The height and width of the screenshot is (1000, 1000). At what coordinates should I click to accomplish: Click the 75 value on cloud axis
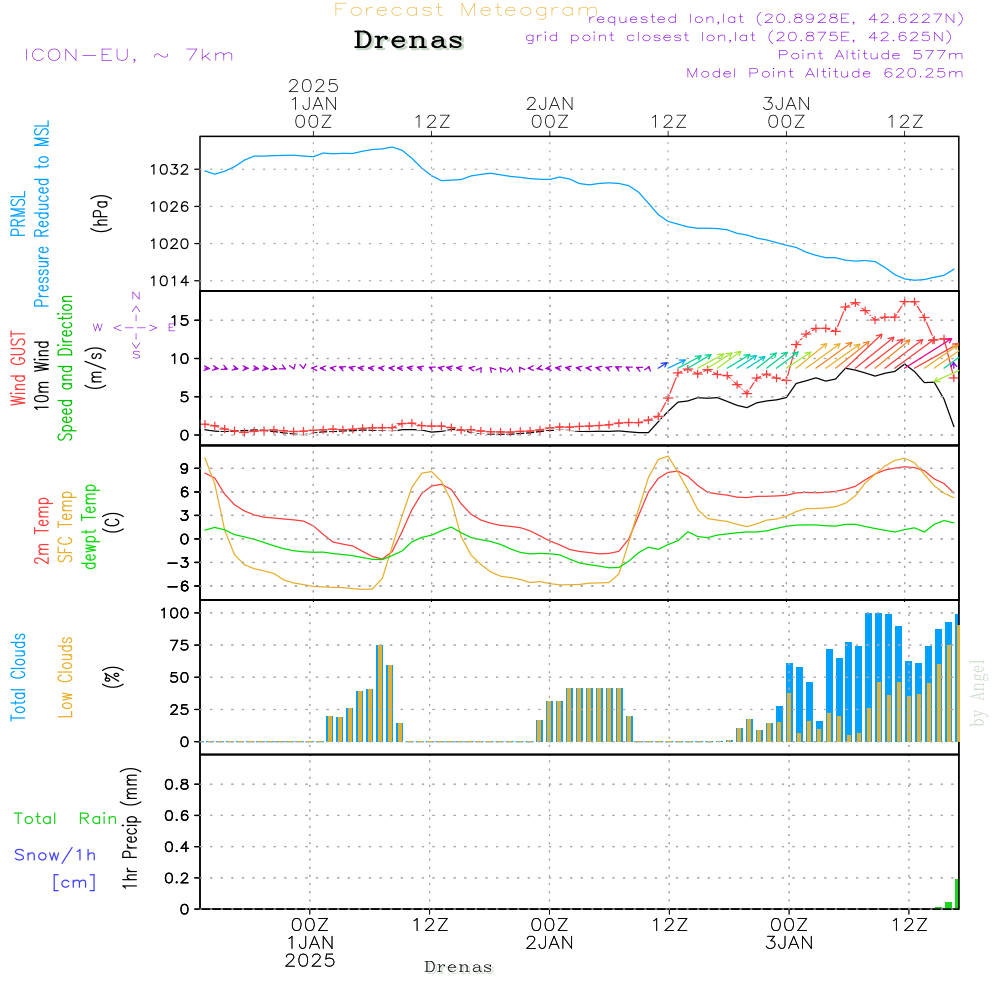pyautogui.click(x=180, y=645)
